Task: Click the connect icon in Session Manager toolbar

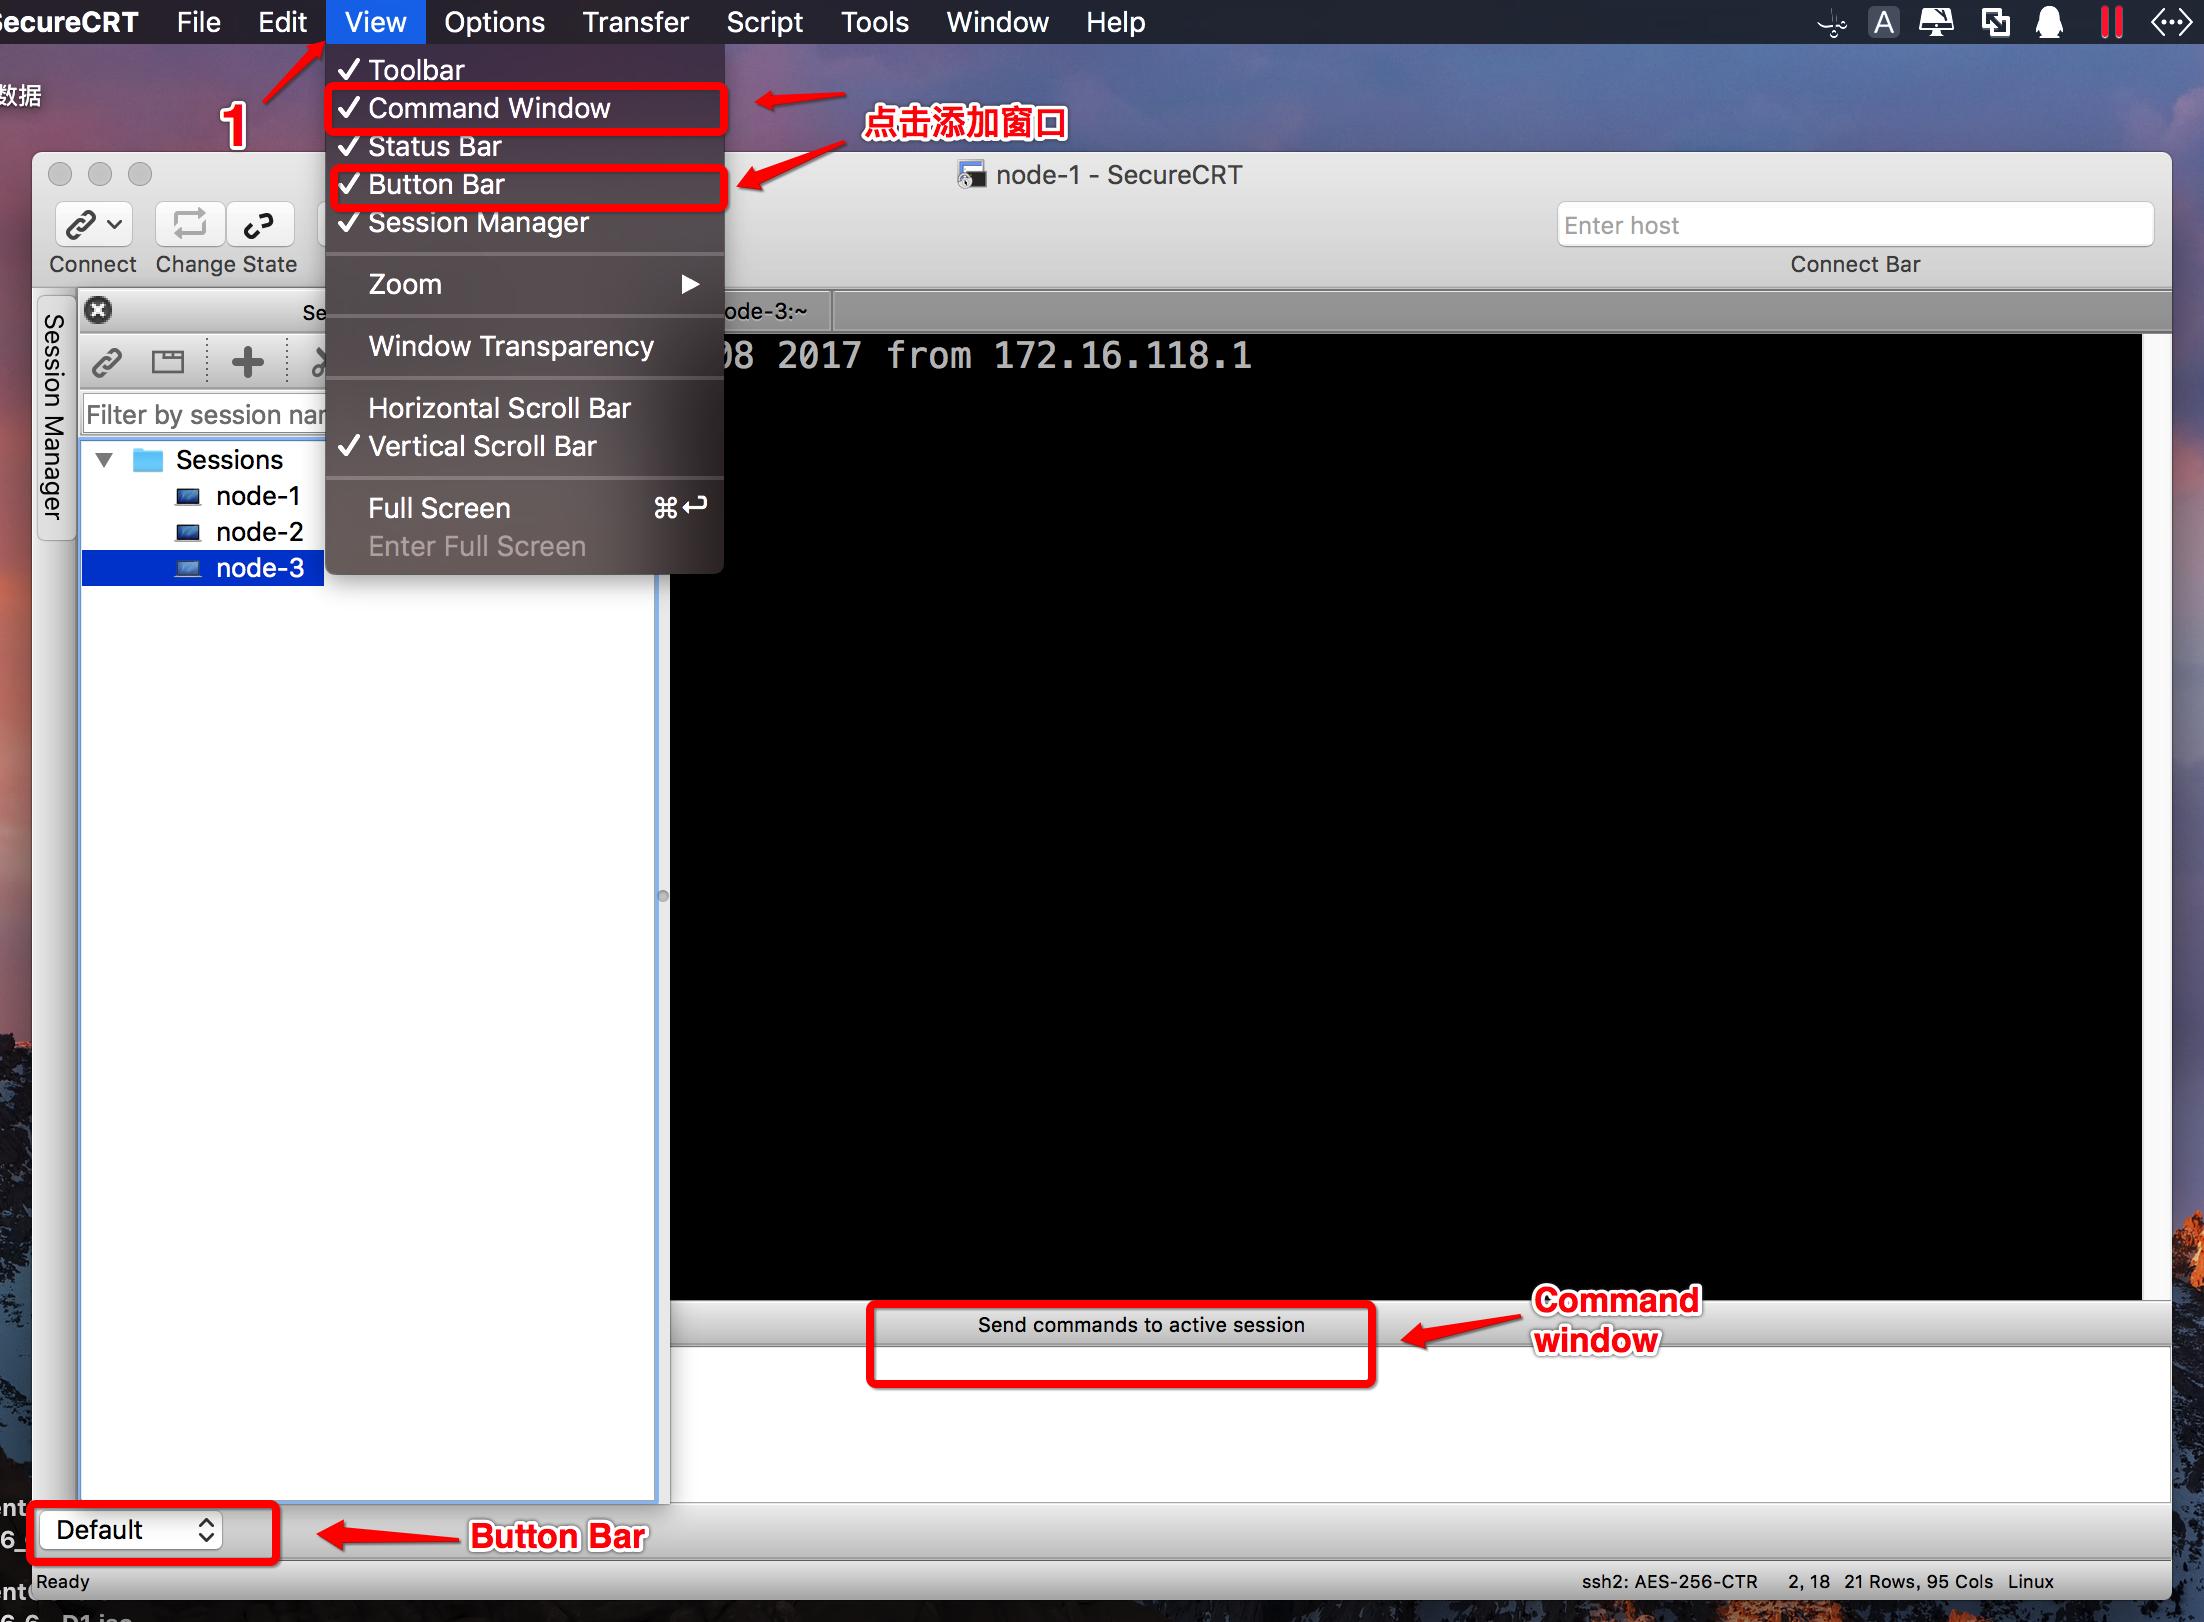Action: 107,361
